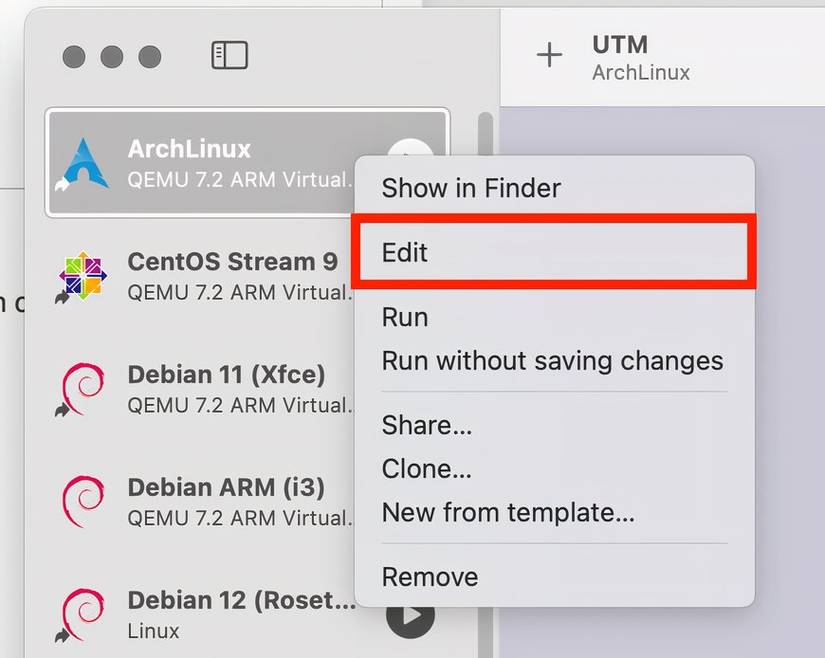Click Run without saving changes
Screen dimensions: 825x658
tap(553, 361)
